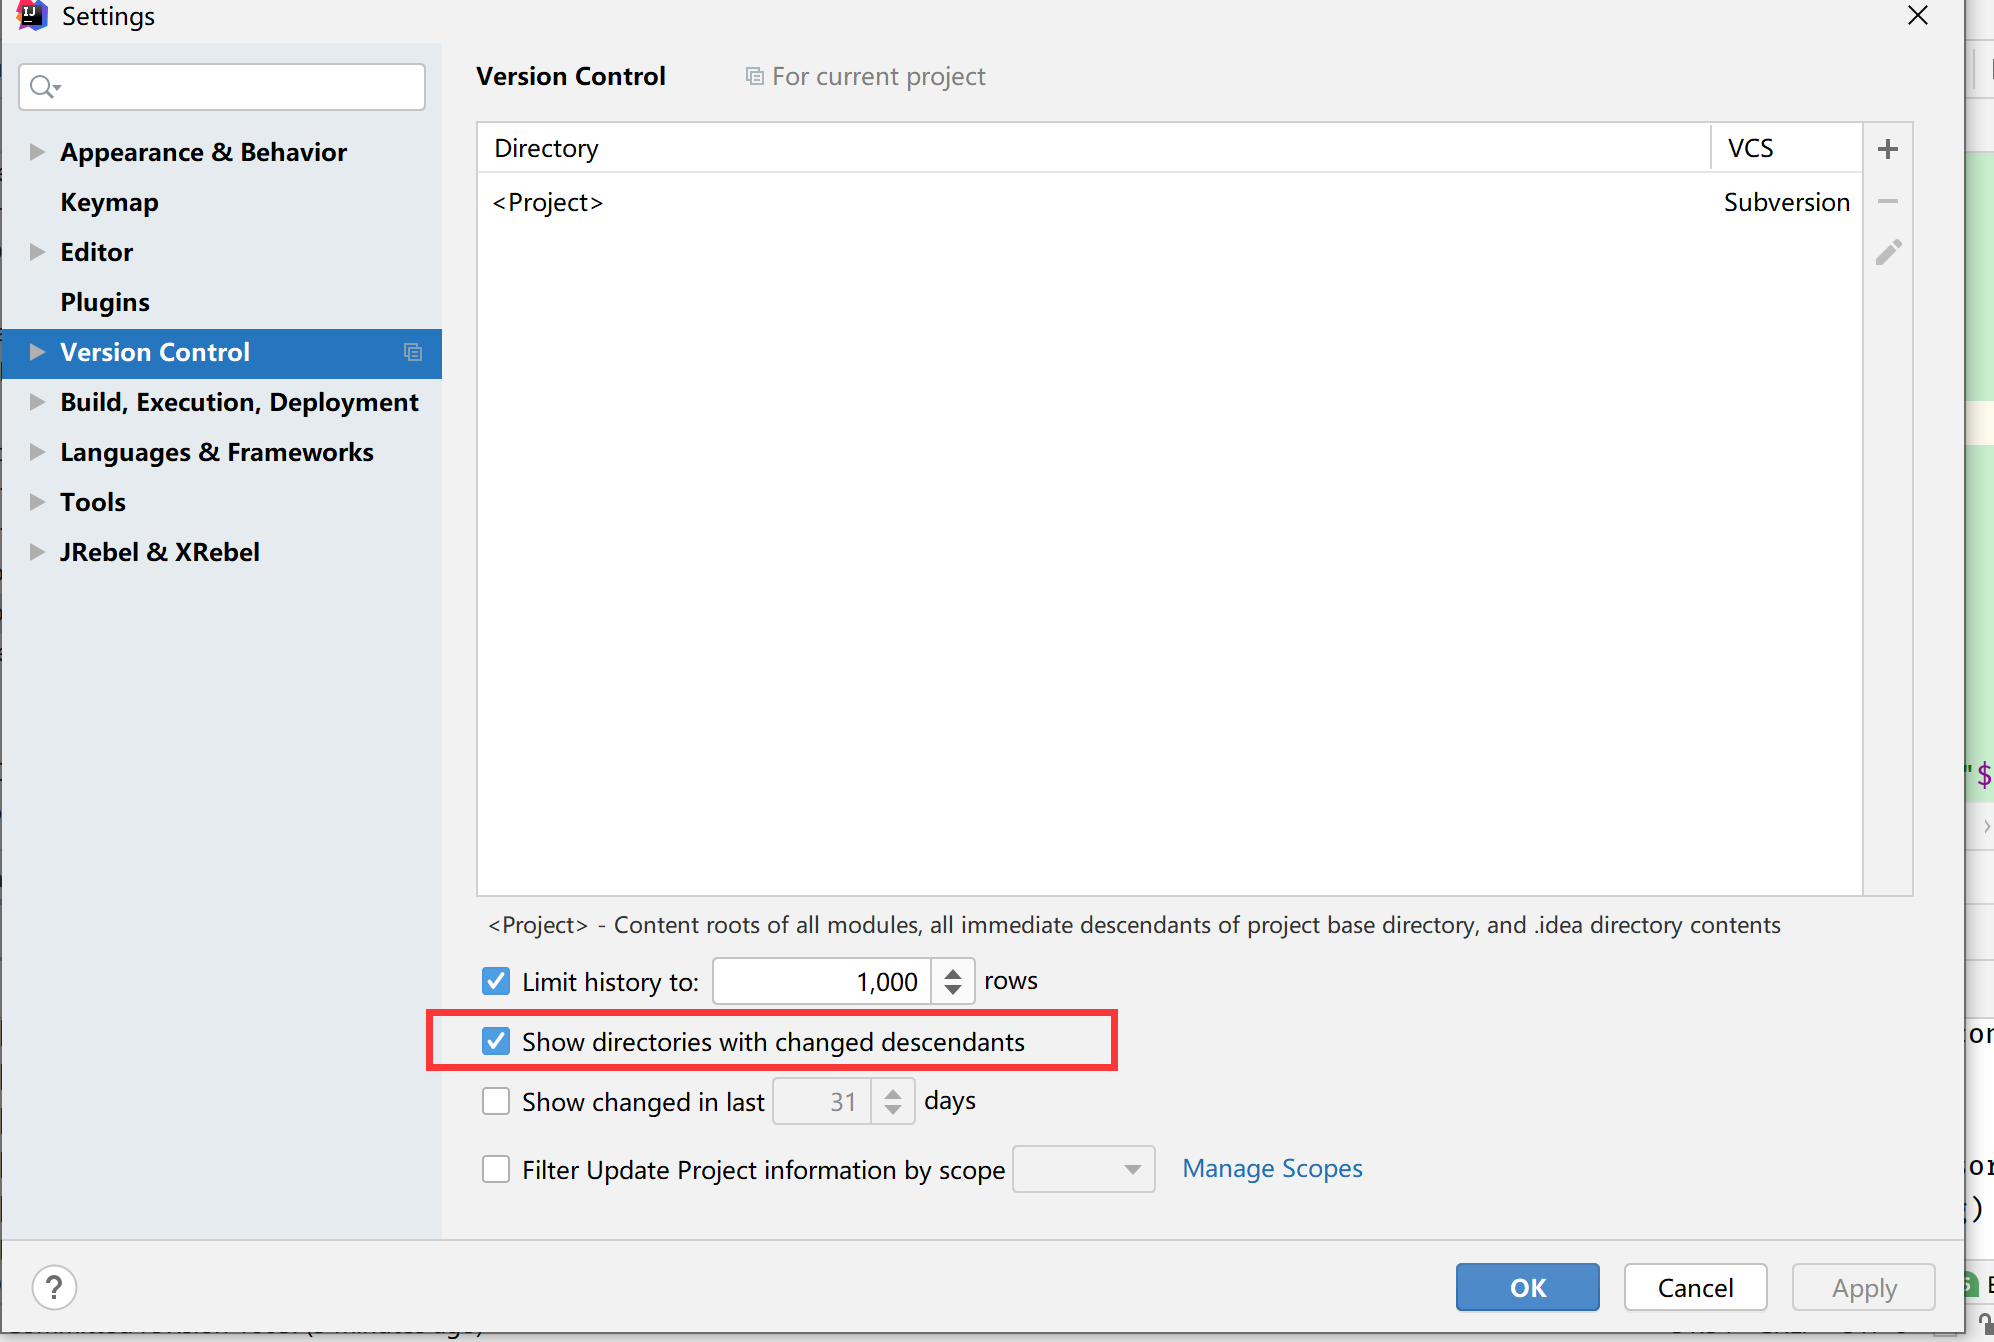
Task: Select the Keymap settings page
Action: click(109, 201)
